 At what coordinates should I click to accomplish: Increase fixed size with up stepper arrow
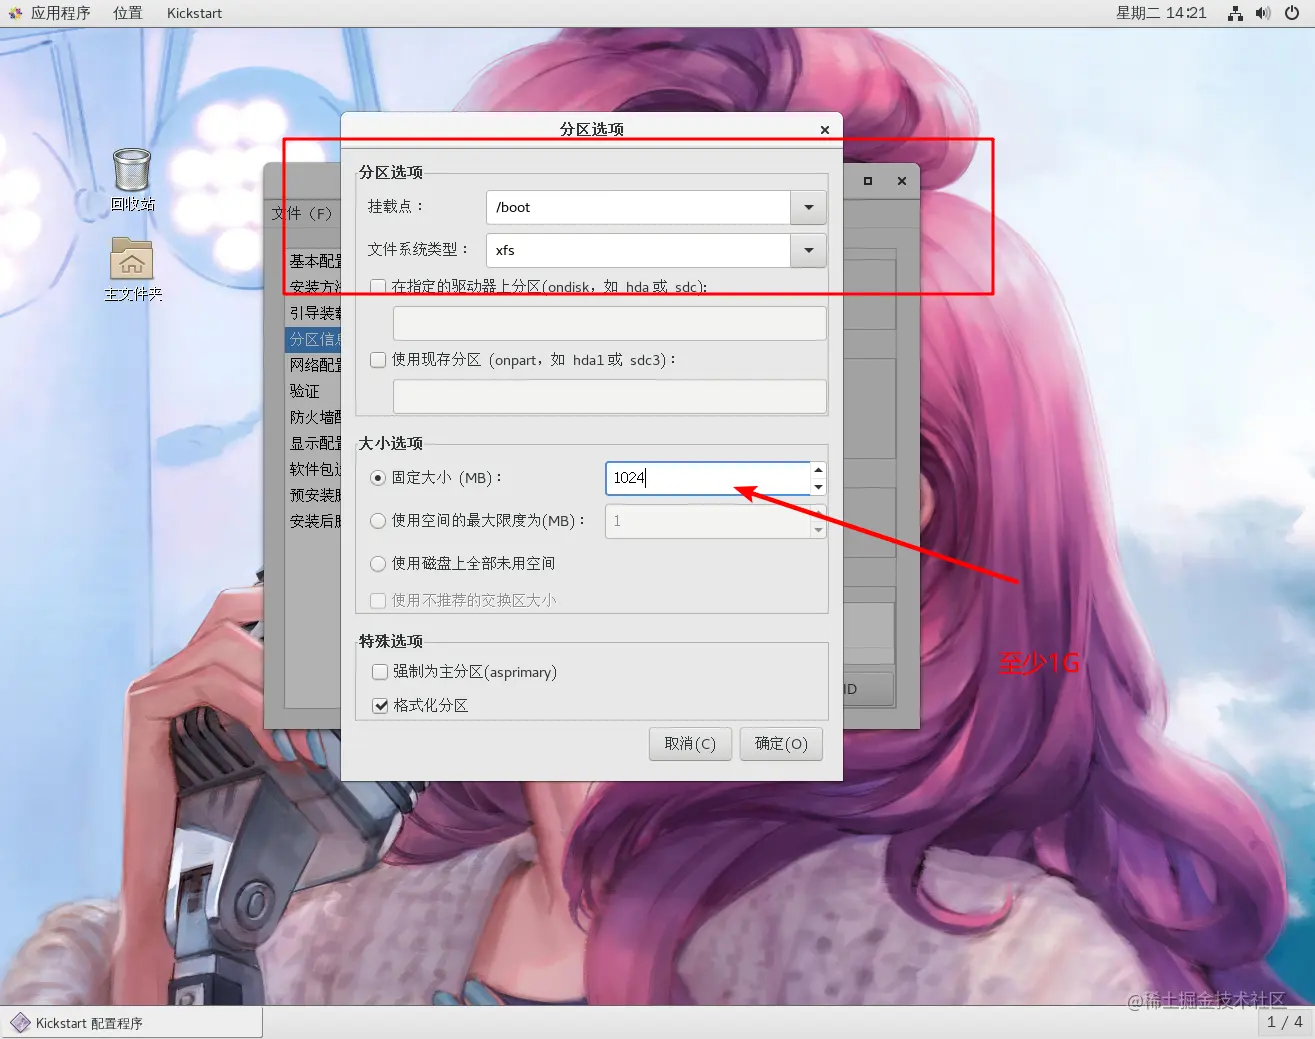click(819, 470)
